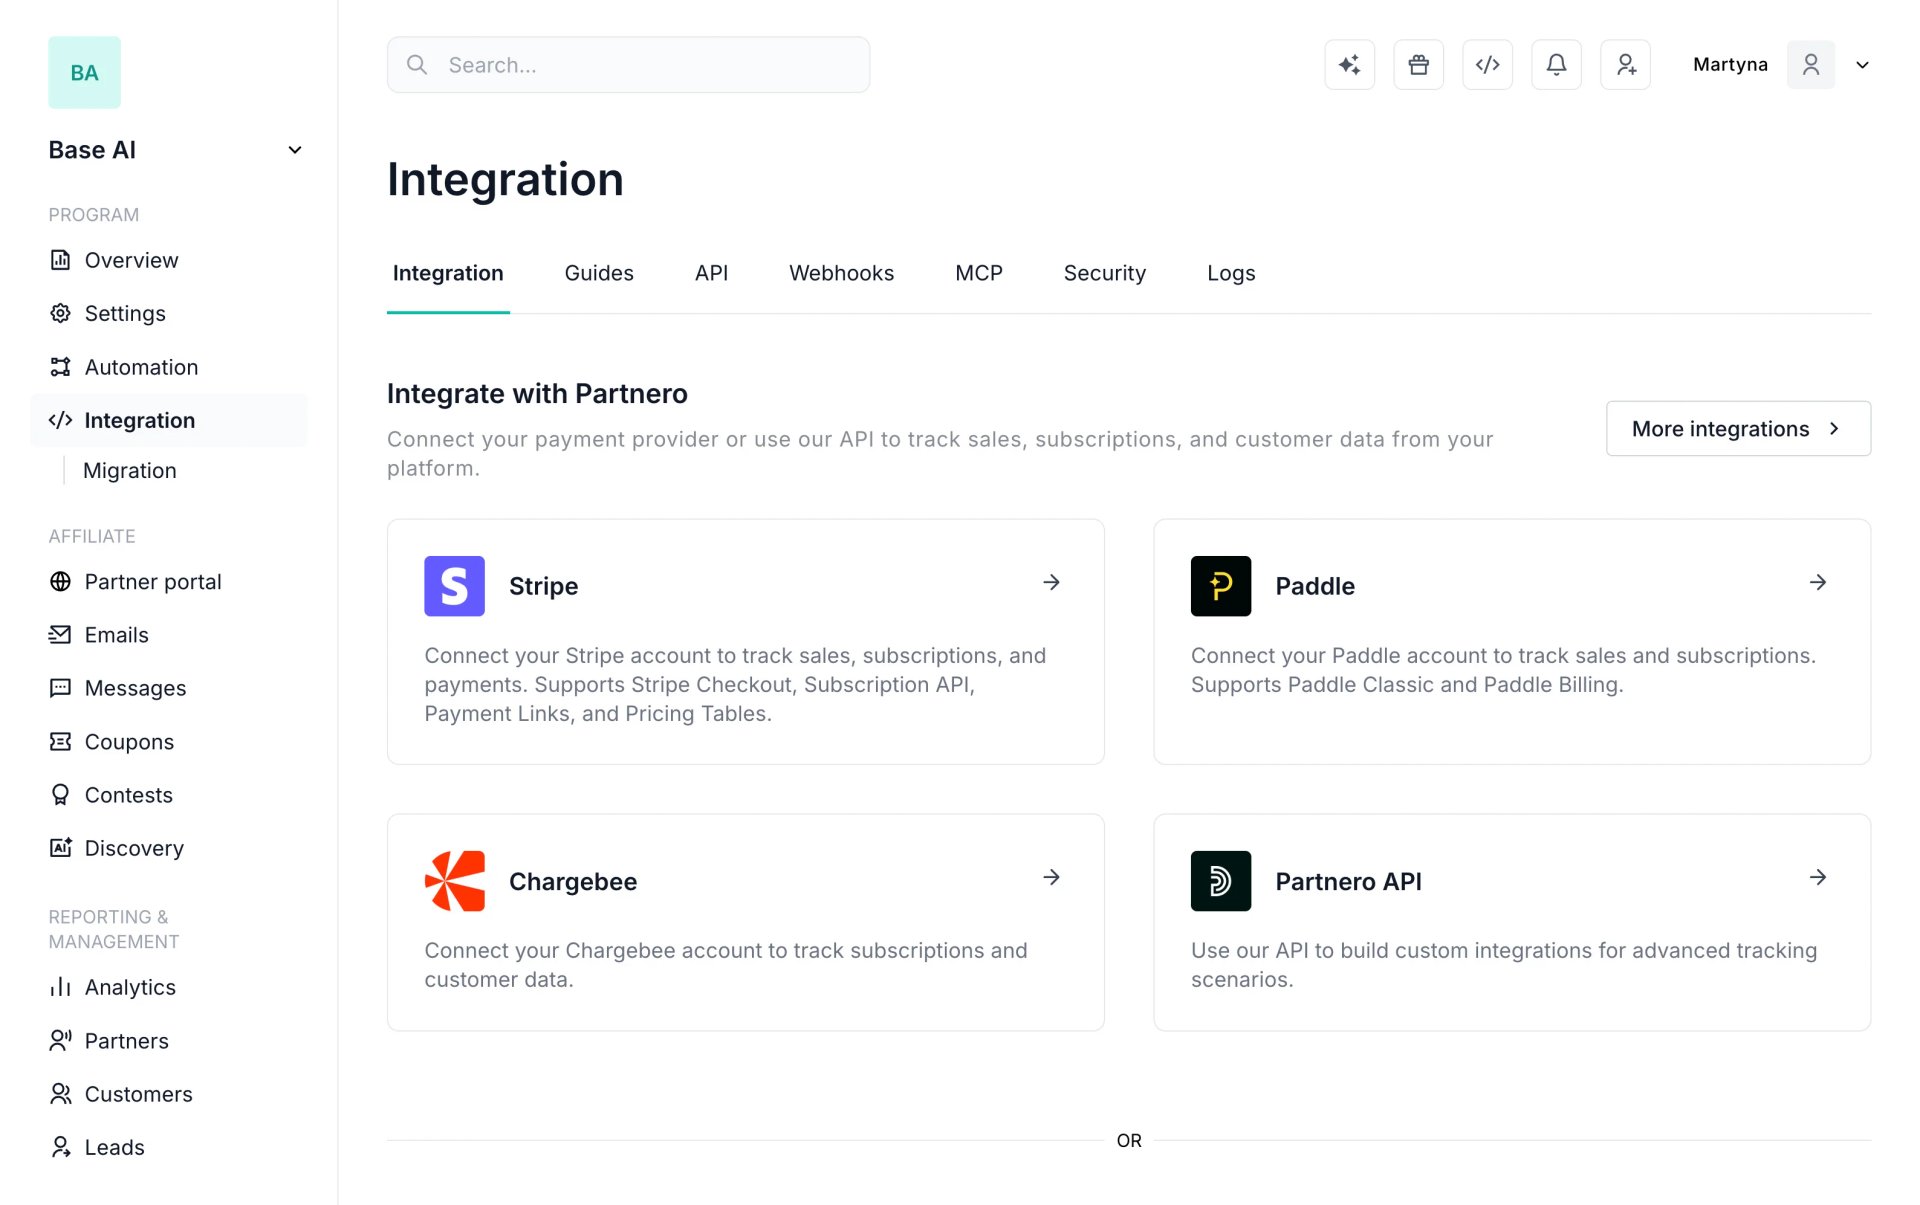Click the AI sparkle icon in the top bar
The height and width of the screenshot is (1205, 1920).
point(1349,65)
